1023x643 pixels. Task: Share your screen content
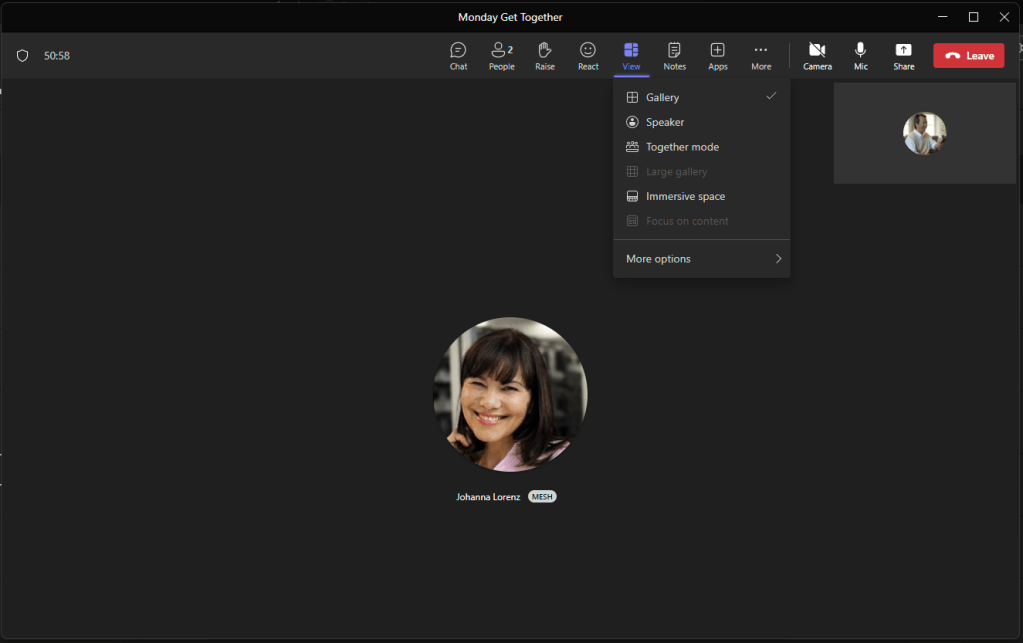(903, 56)
